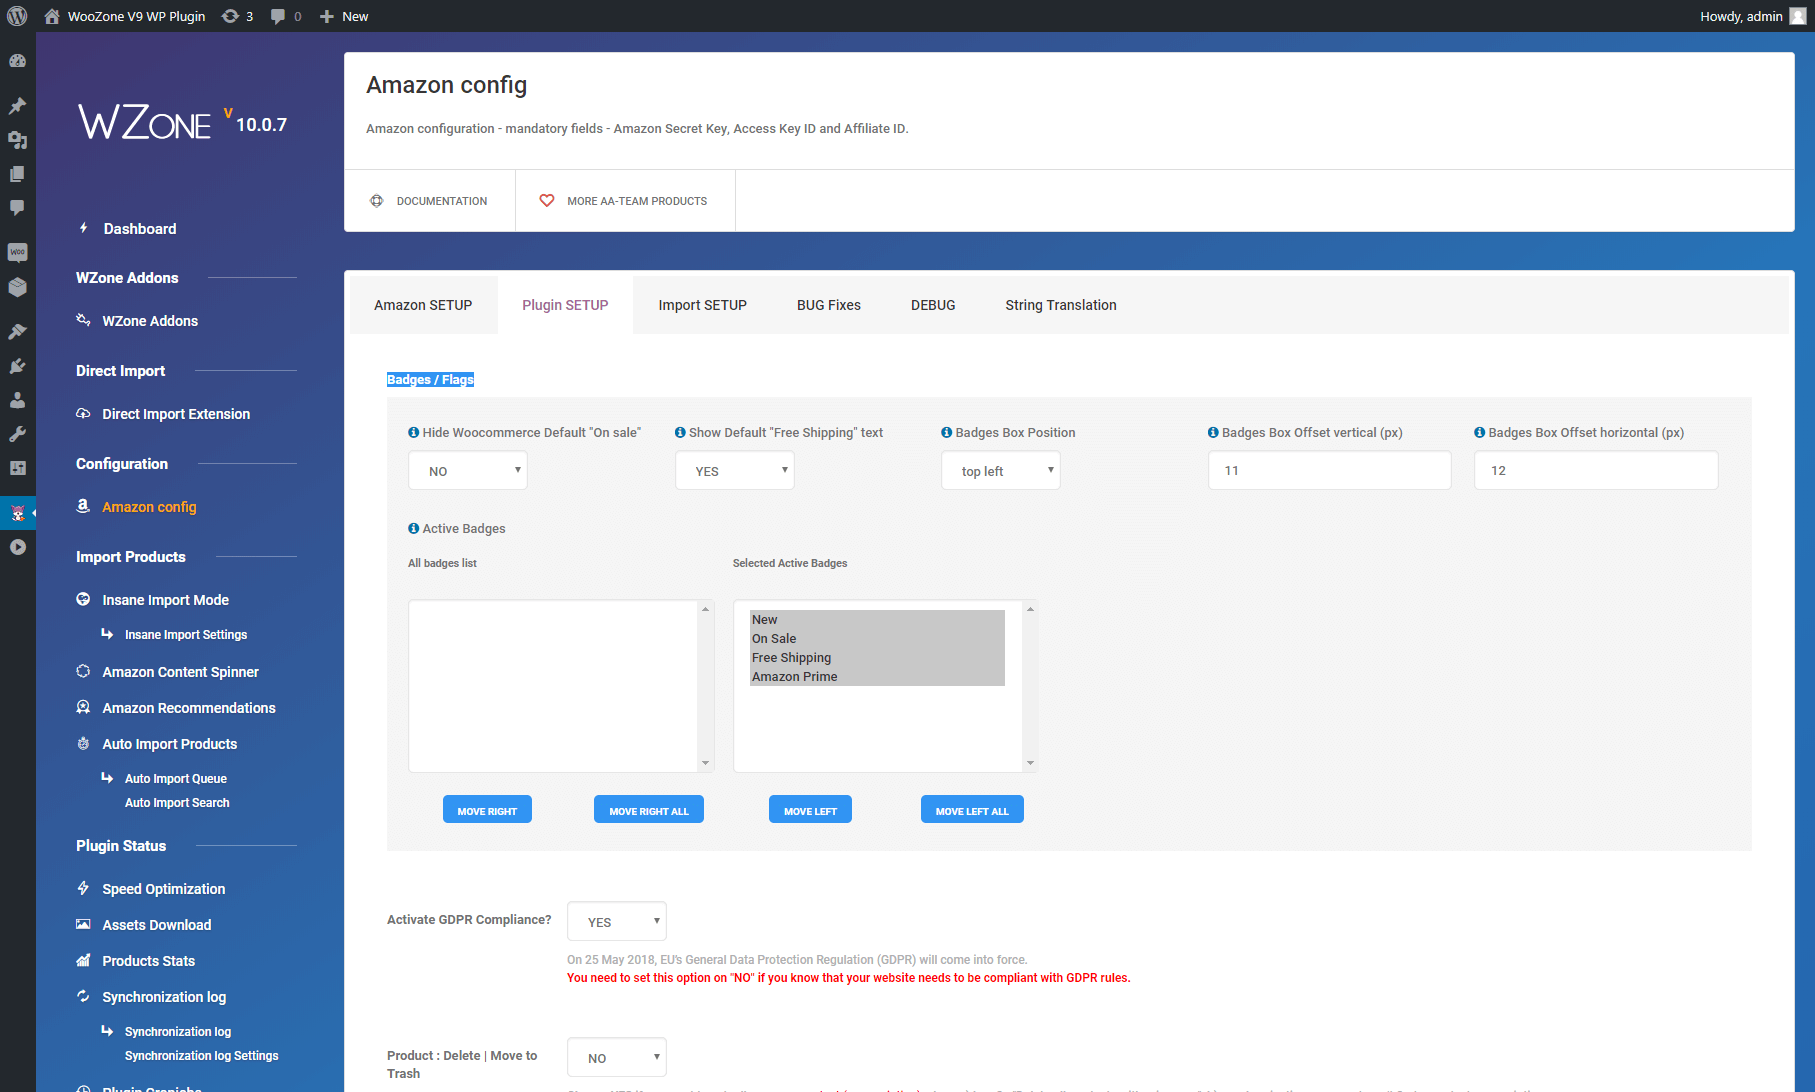Viewport: 1815px width, 1092px height.
Task: Open Posts pin icon in admin sidebar
Action: (x=17, y=105)
